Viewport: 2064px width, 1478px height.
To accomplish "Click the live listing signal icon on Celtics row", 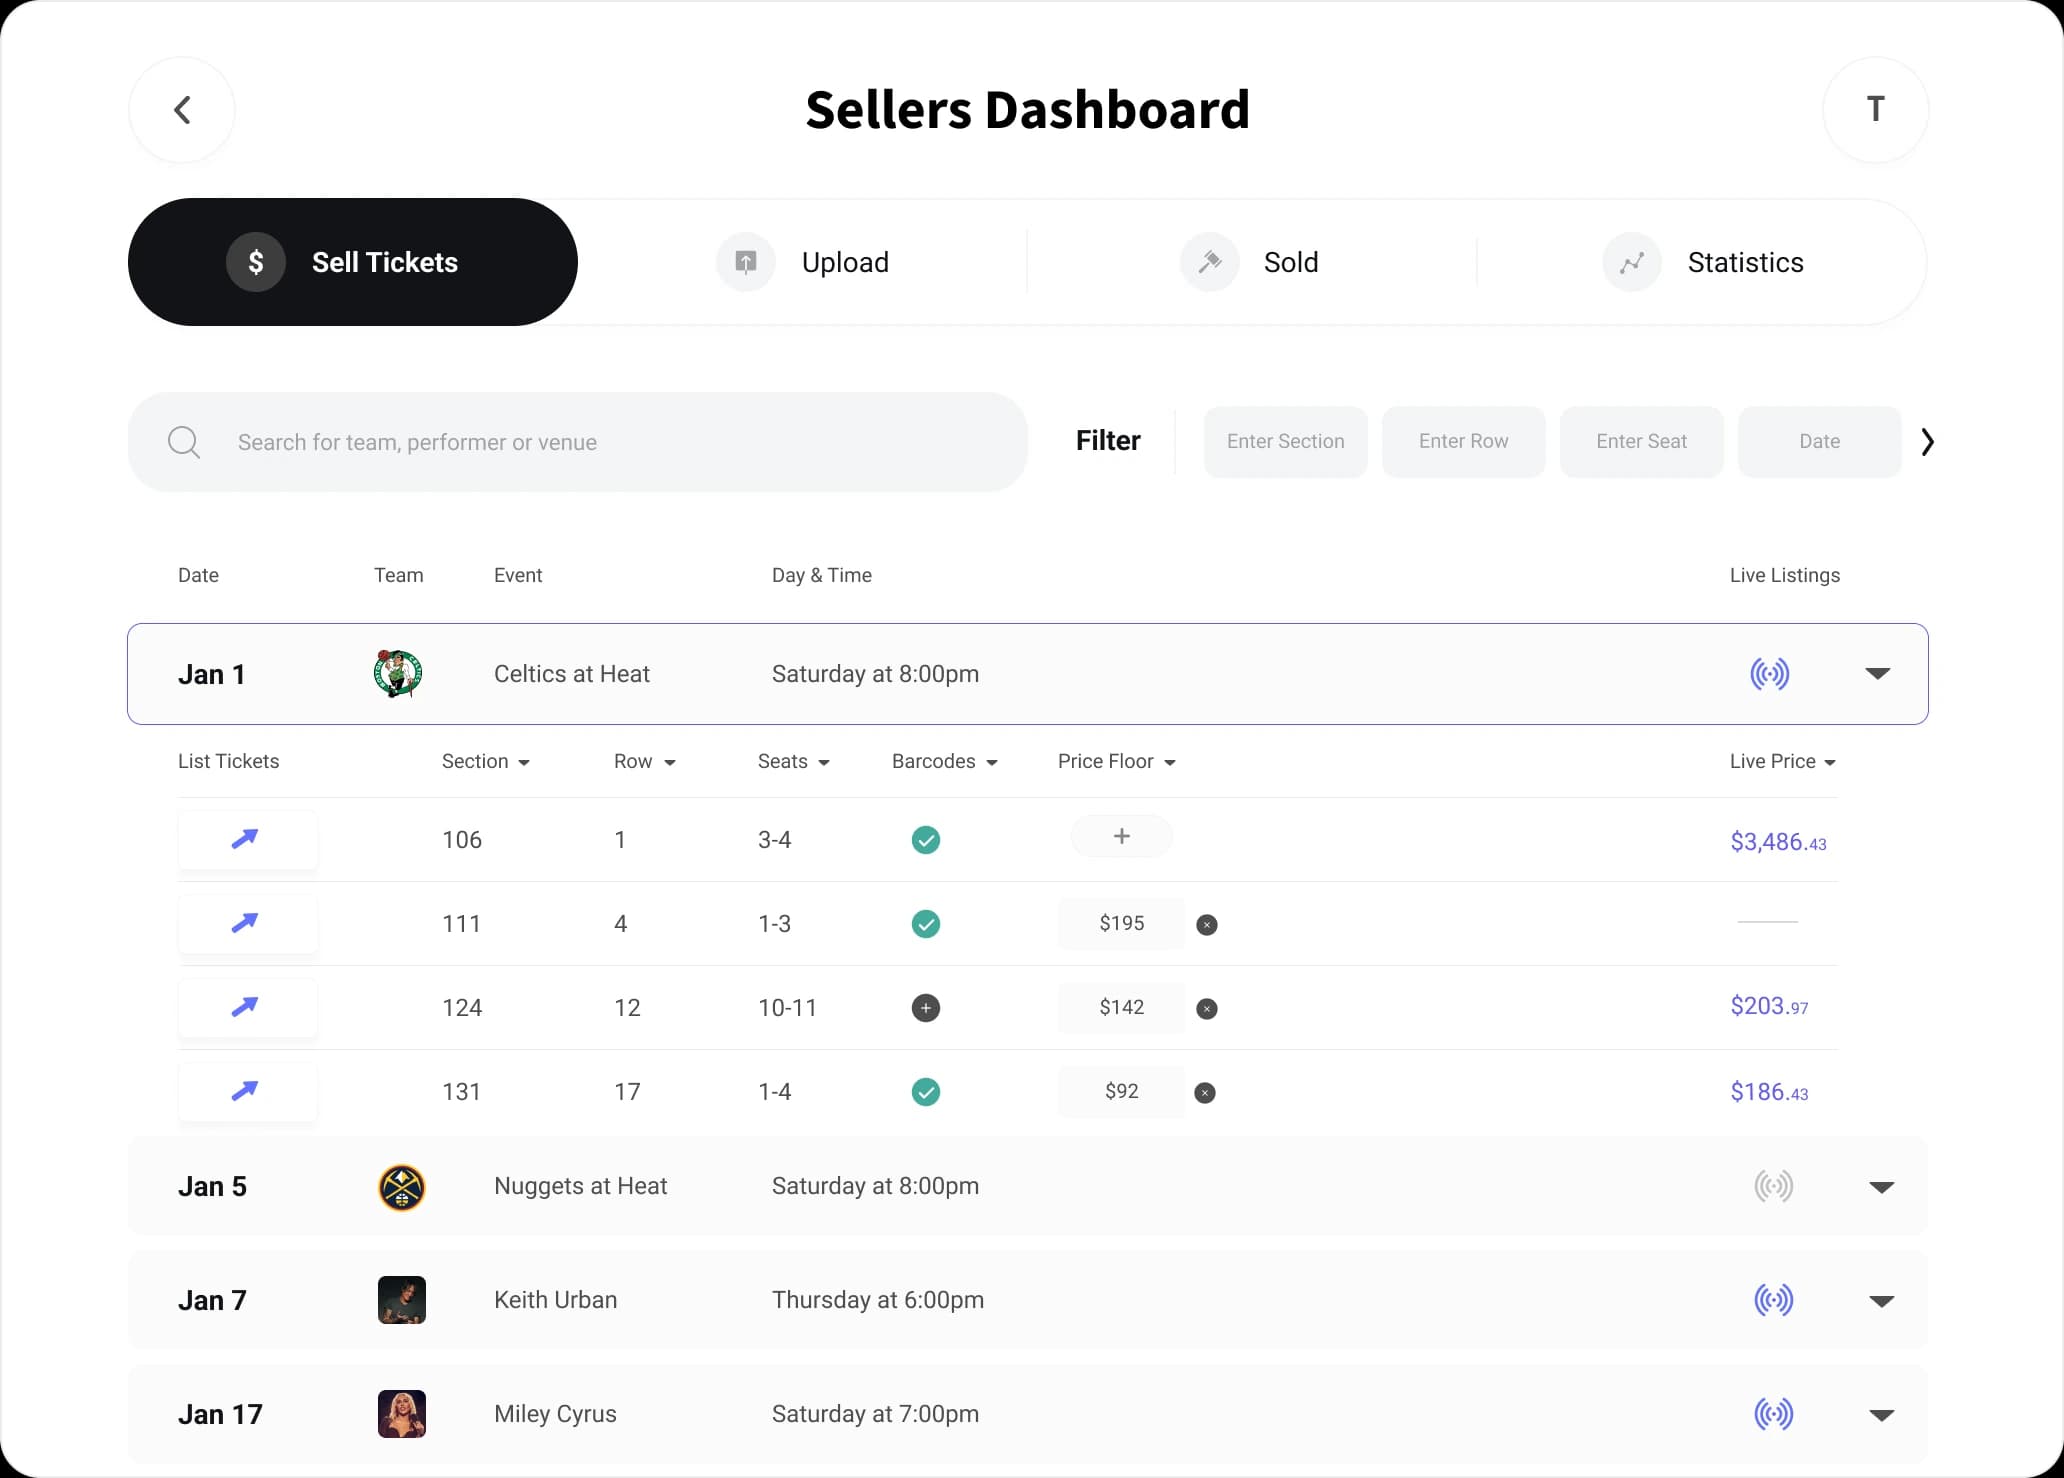I will click(x=1770, y=673).
